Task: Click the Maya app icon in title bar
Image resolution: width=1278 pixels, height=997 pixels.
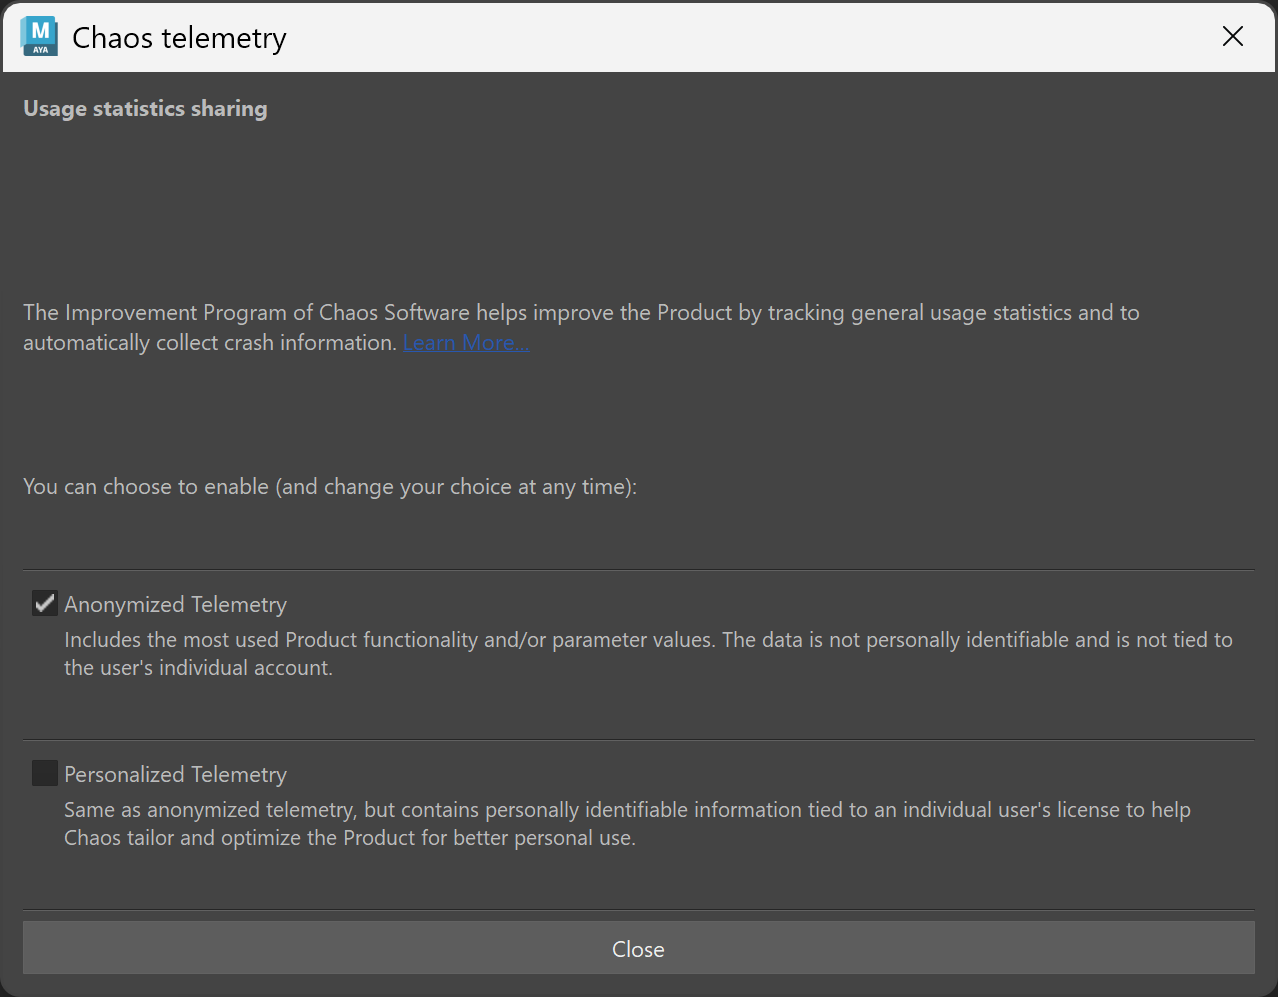Action: click(40, 37)
